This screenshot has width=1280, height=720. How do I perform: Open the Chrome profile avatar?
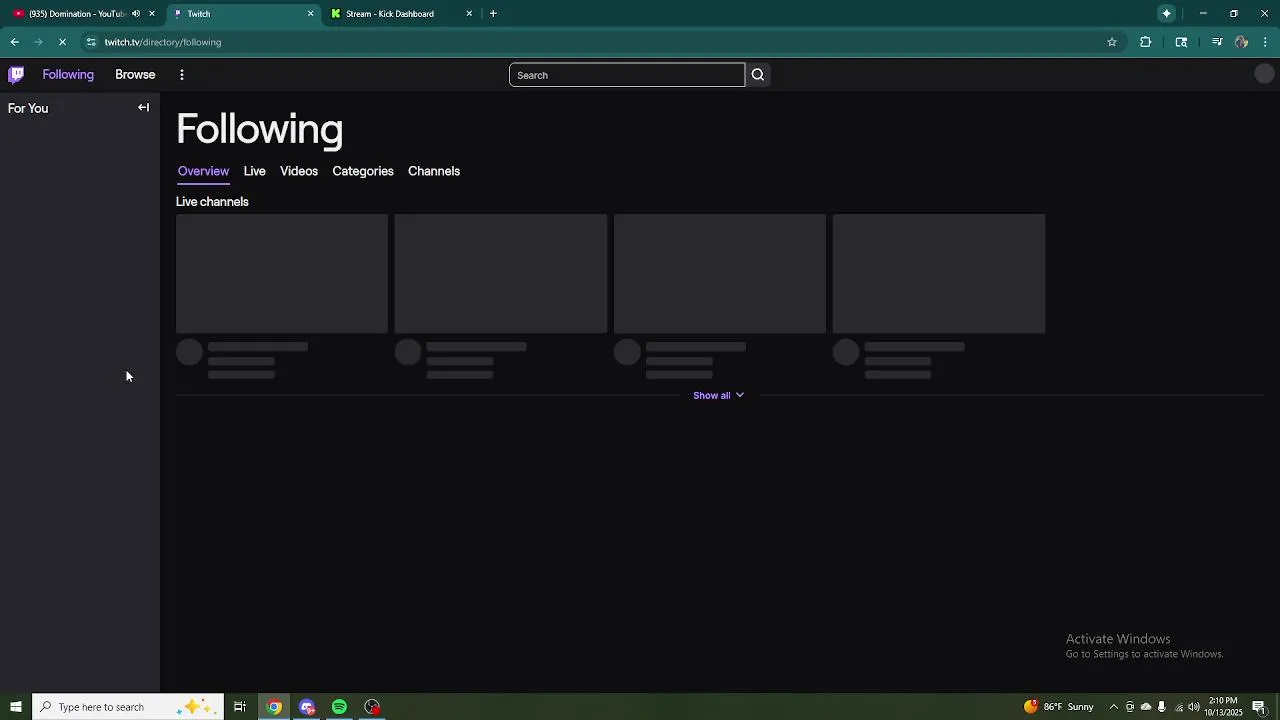[1241, 42]
